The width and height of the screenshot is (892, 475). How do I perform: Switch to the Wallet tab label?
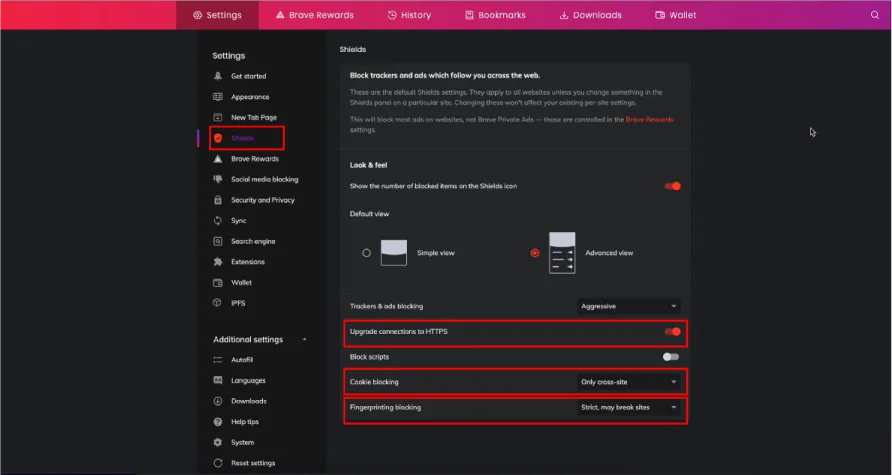(x=683, y=15)
